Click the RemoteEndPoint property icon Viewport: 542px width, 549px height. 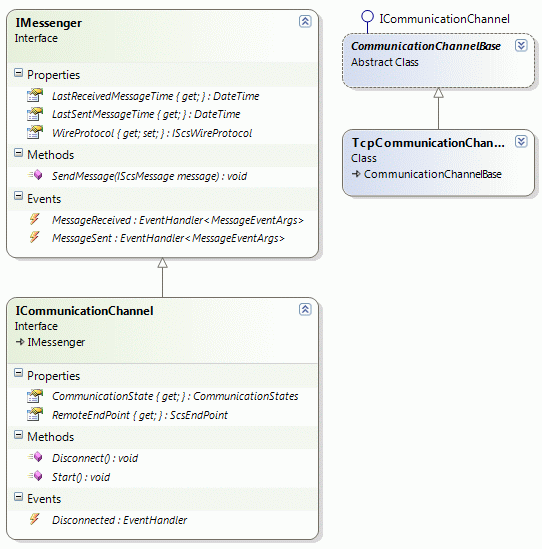point(35,414)
